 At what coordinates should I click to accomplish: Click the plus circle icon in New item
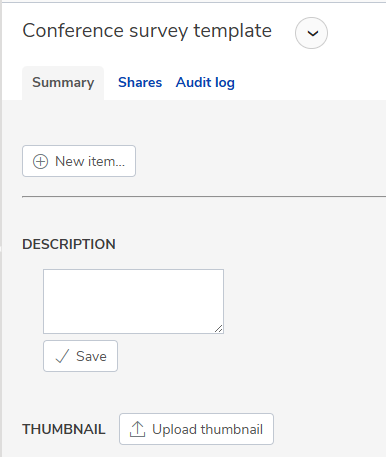[40, 161]
